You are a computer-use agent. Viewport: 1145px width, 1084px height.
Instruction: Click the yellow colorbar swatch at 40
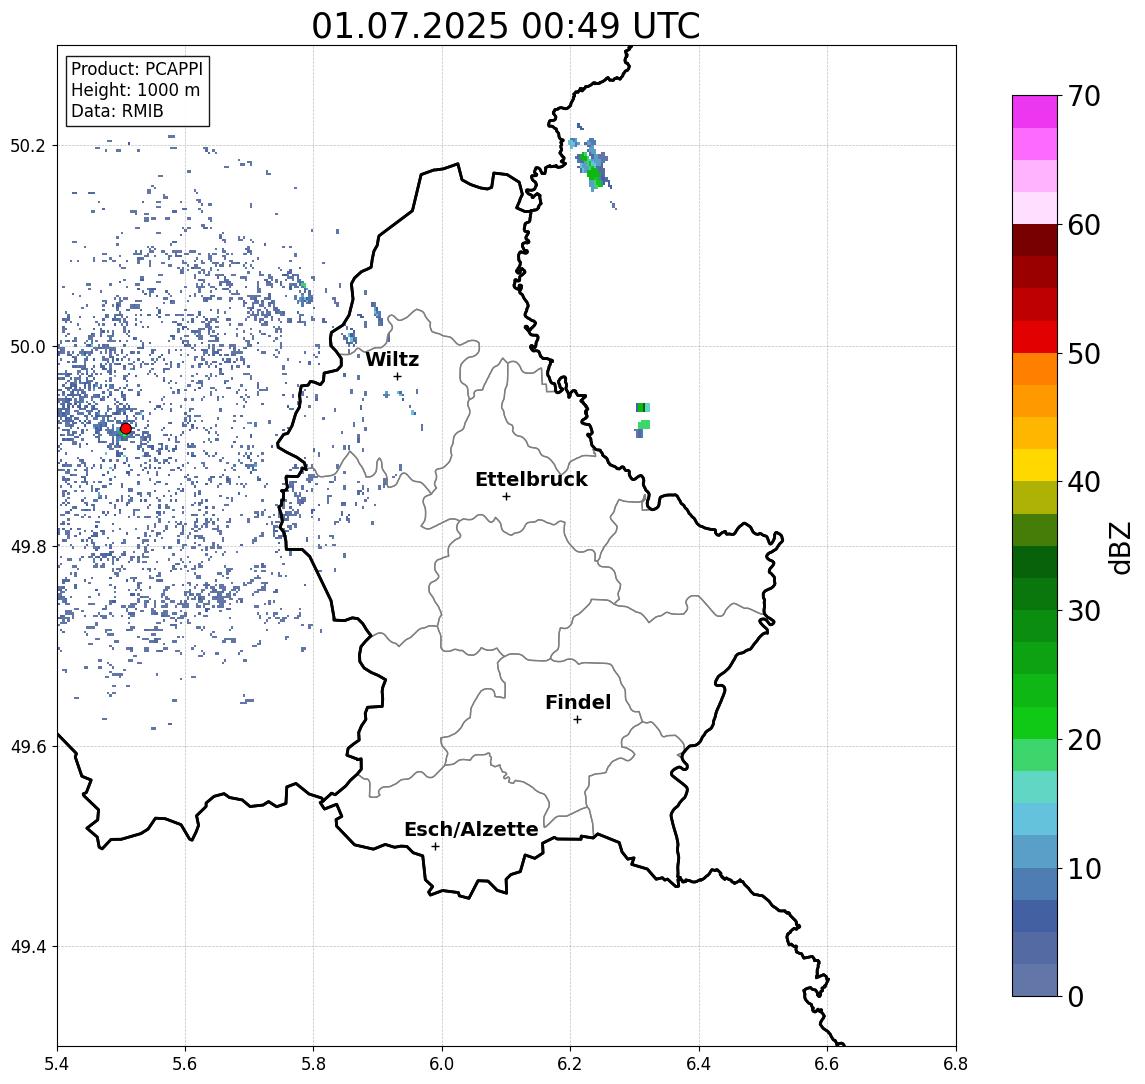point(1035,465)
